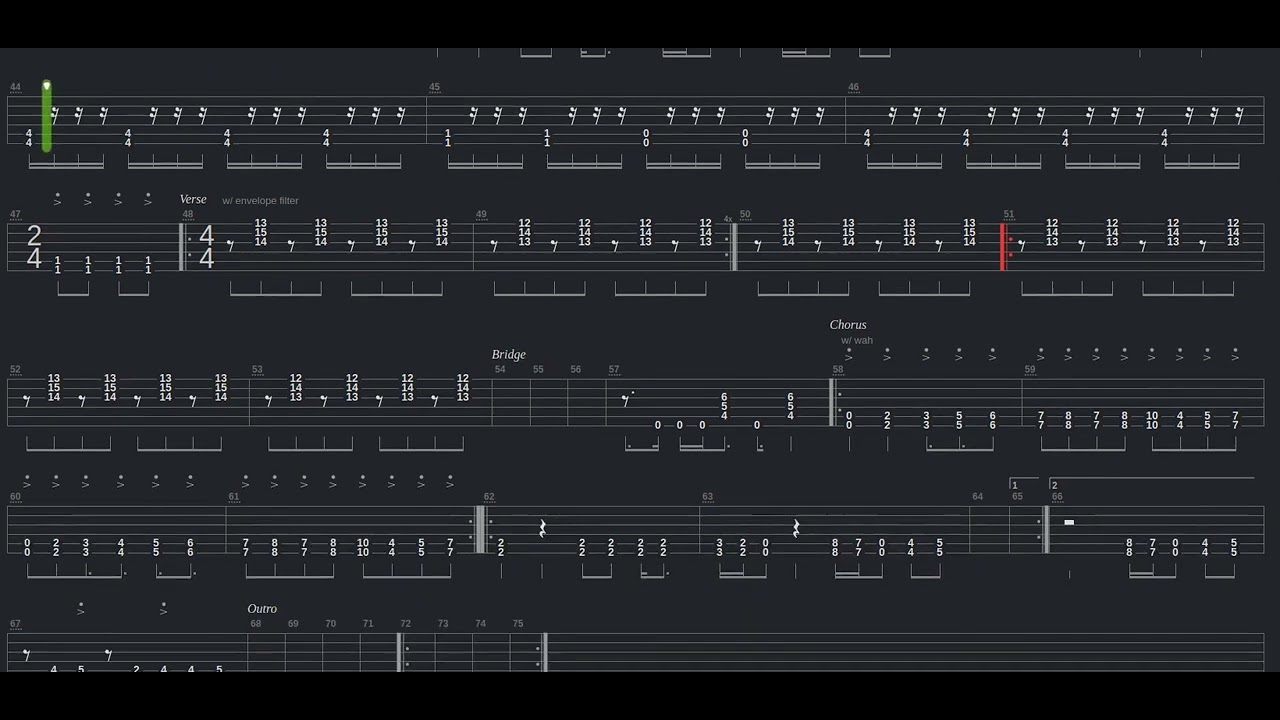Click the 2/4 time signature in measure 47

click(34, 247)
